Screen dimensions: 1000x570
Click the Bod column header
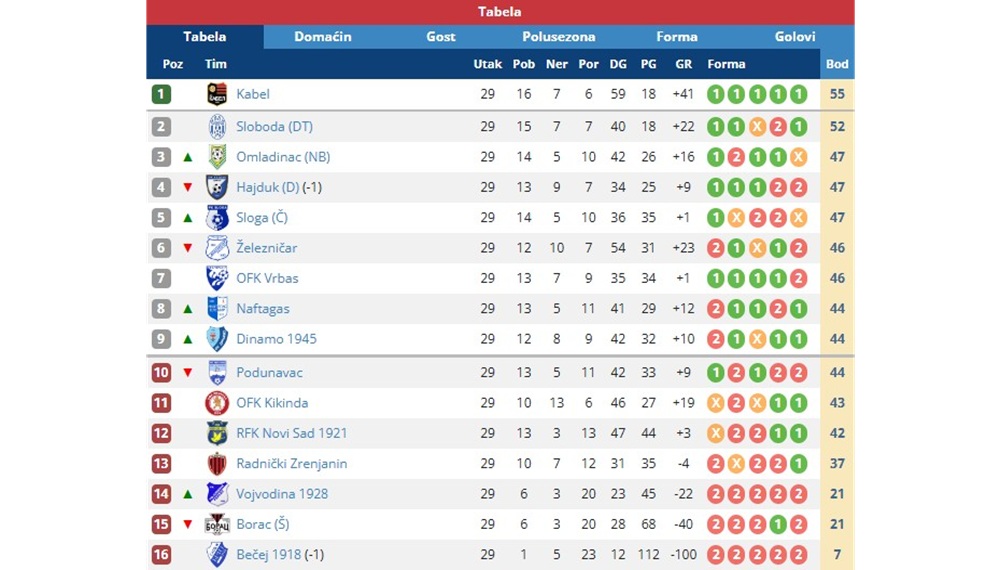point(837,64)
